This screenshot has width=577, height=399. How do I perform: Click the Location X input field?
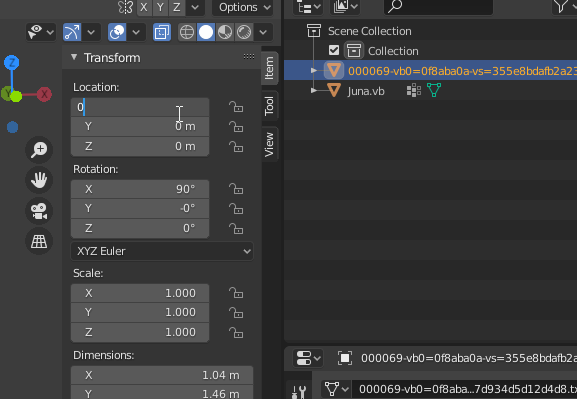pyautogui.click(x=140, y=107)
